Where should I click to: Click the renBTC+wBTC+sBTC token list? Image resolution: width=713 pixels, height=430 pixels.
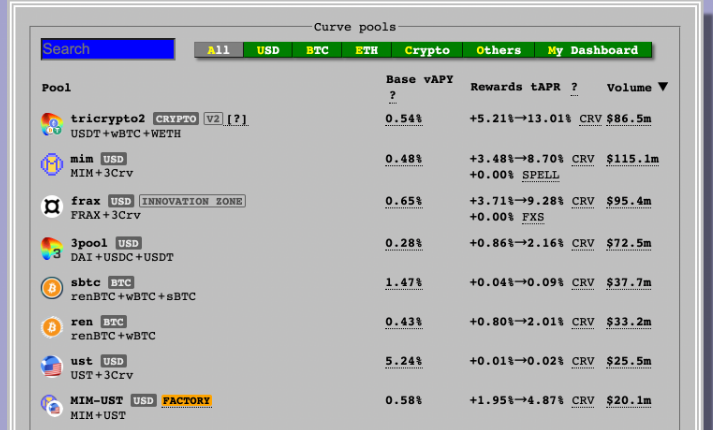pyautogui.click(x=133, y=296)
